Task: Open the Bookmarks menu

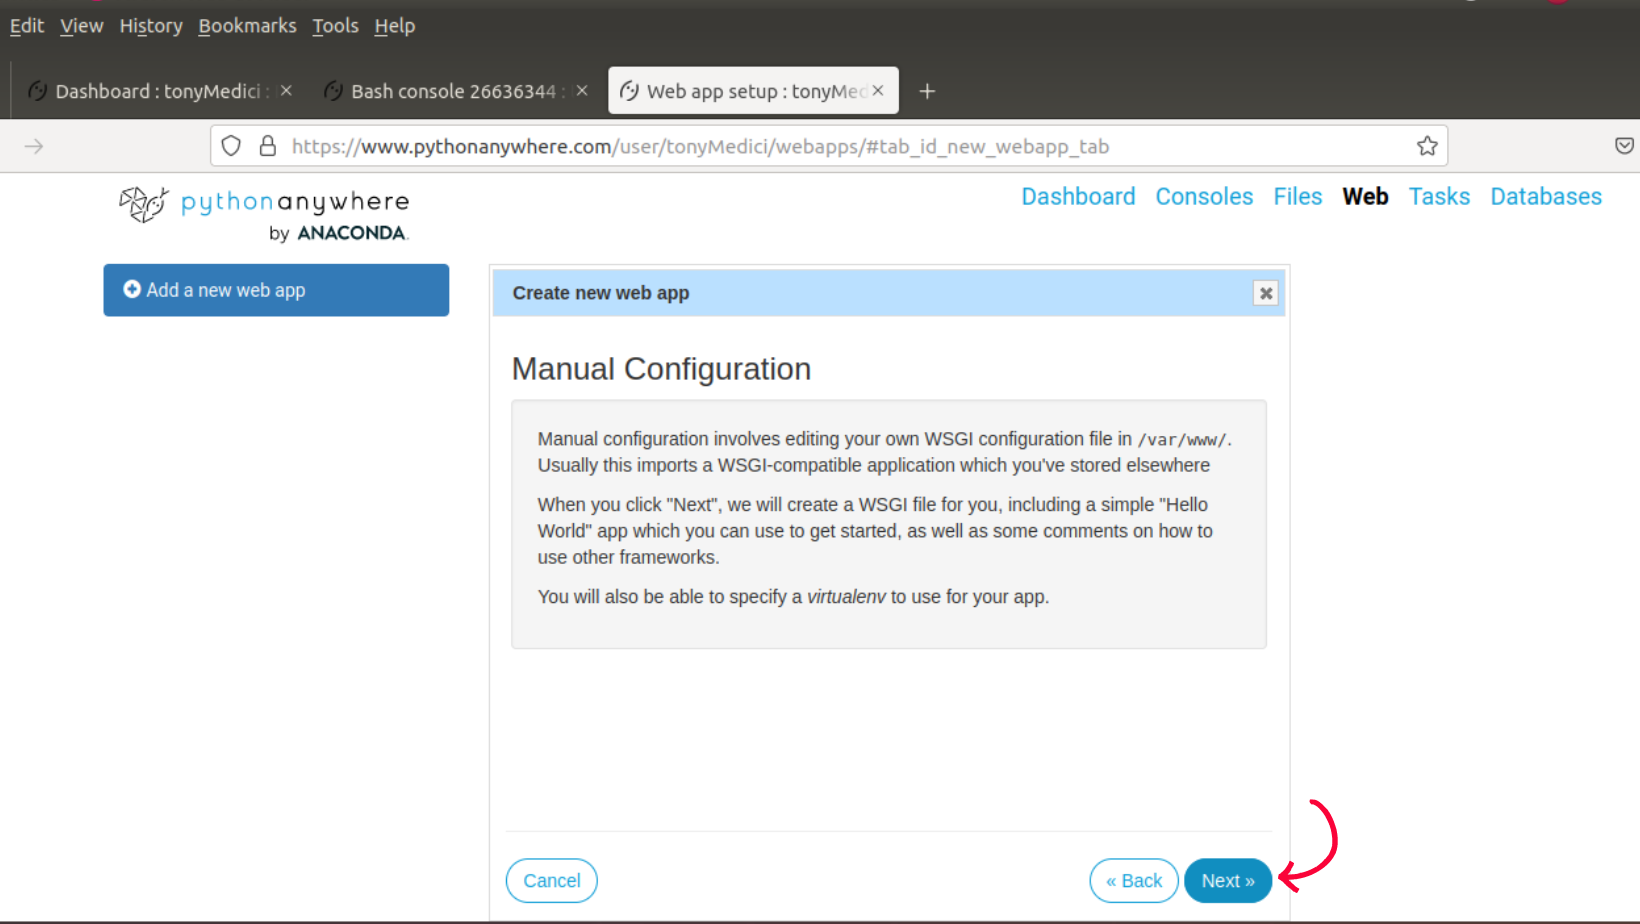Action: coord(247,26)
